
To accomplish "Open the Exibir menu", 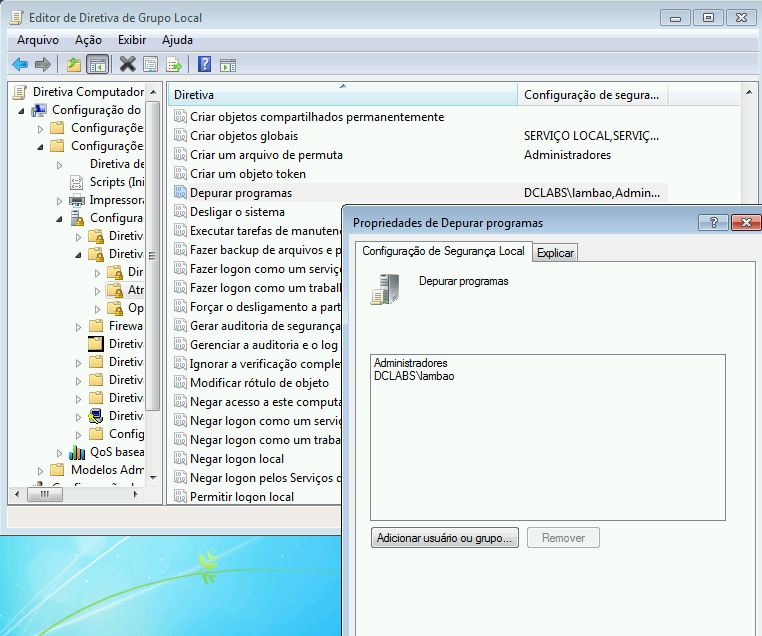I will click(x=131, y=39).
